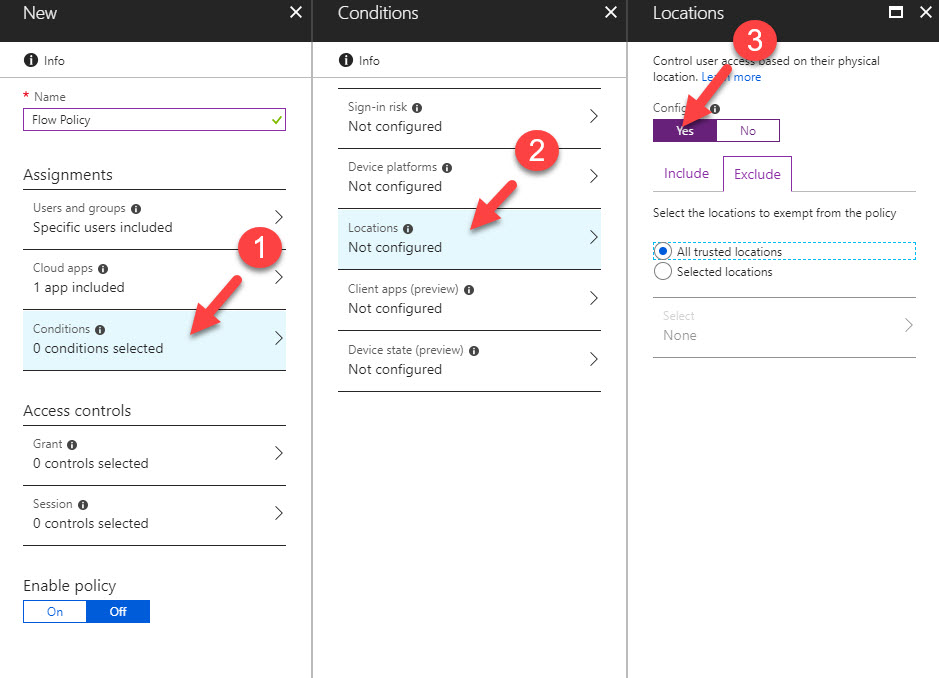Click '0 controls selected' under Session
This screenshot has width=939, height=678.
point(90,523)
